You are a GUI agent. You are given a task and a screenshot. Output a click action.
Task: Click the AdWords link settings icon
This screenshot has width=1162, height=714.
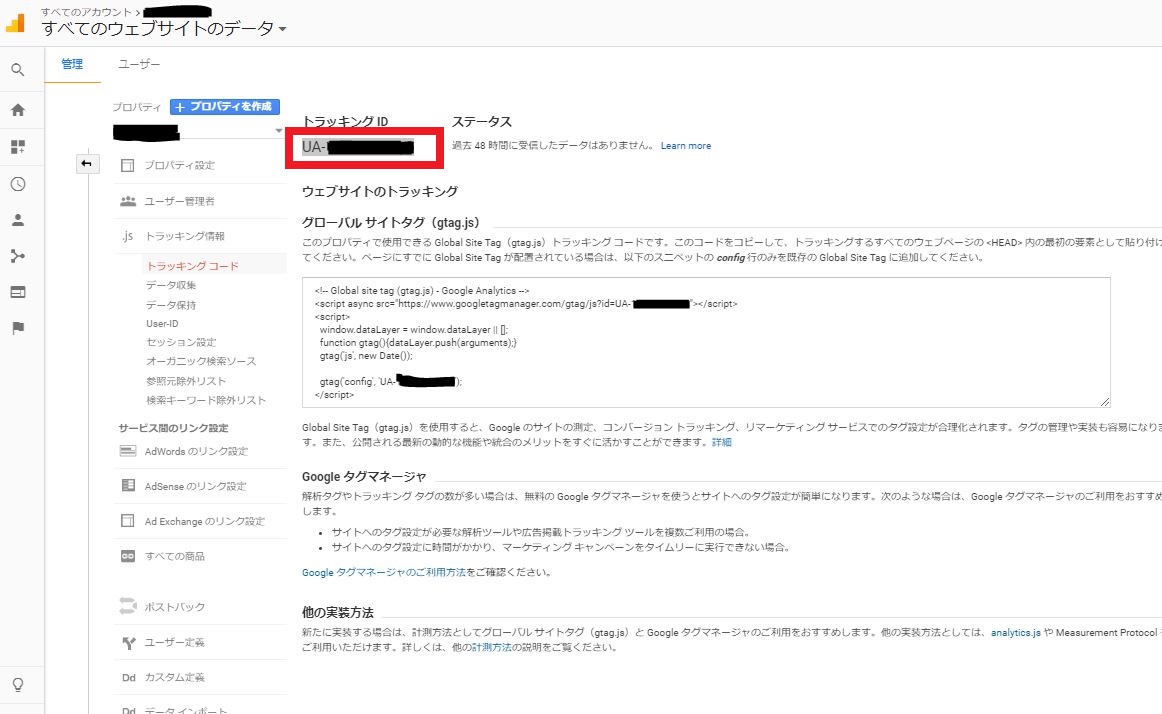(x=127, y=451)
